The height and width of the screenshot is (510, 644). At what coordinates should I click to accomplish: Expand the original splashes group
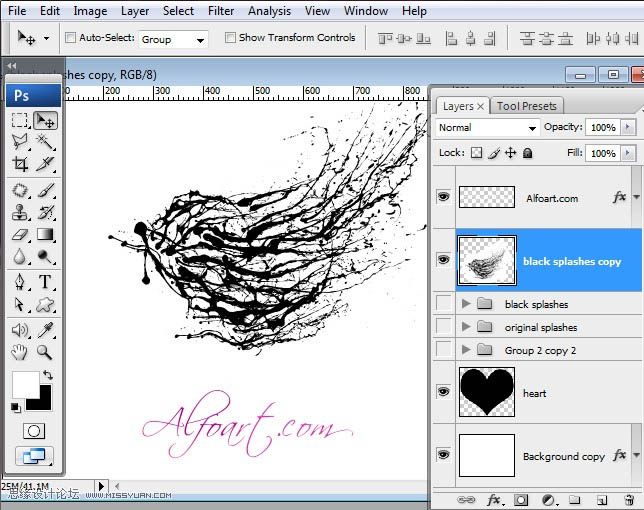point(466,327)
